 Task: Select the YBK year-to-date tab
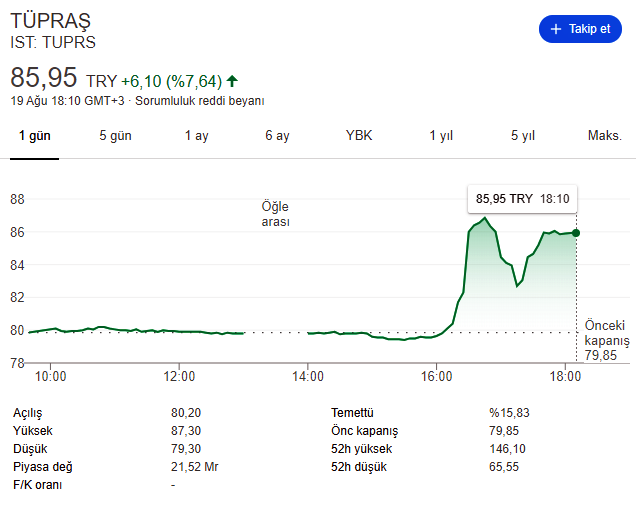(359, 136)
